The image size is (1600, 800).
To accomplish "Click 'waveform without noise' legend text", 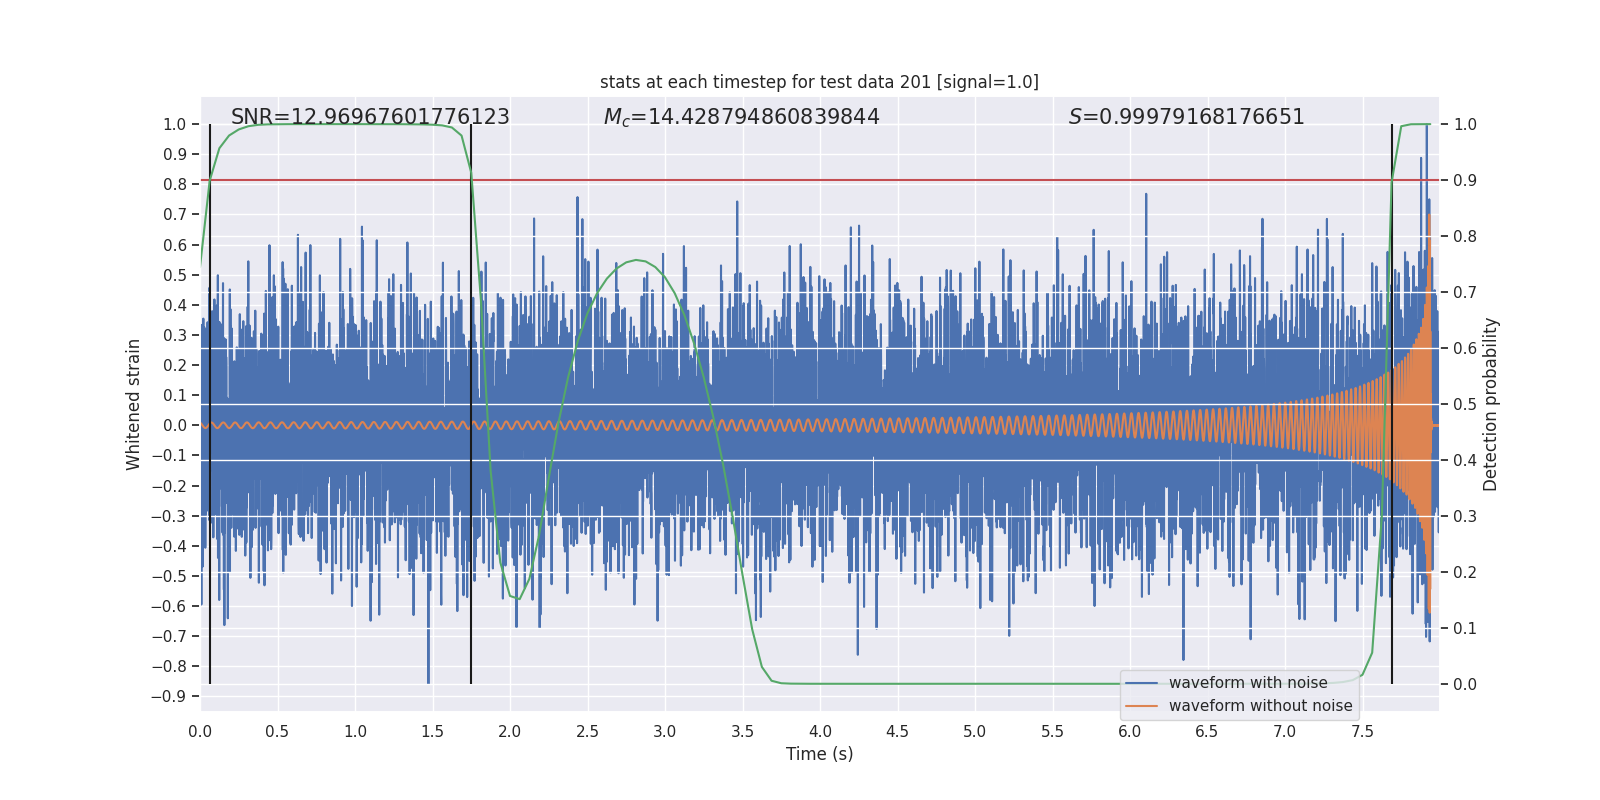I will (1260, 706).
